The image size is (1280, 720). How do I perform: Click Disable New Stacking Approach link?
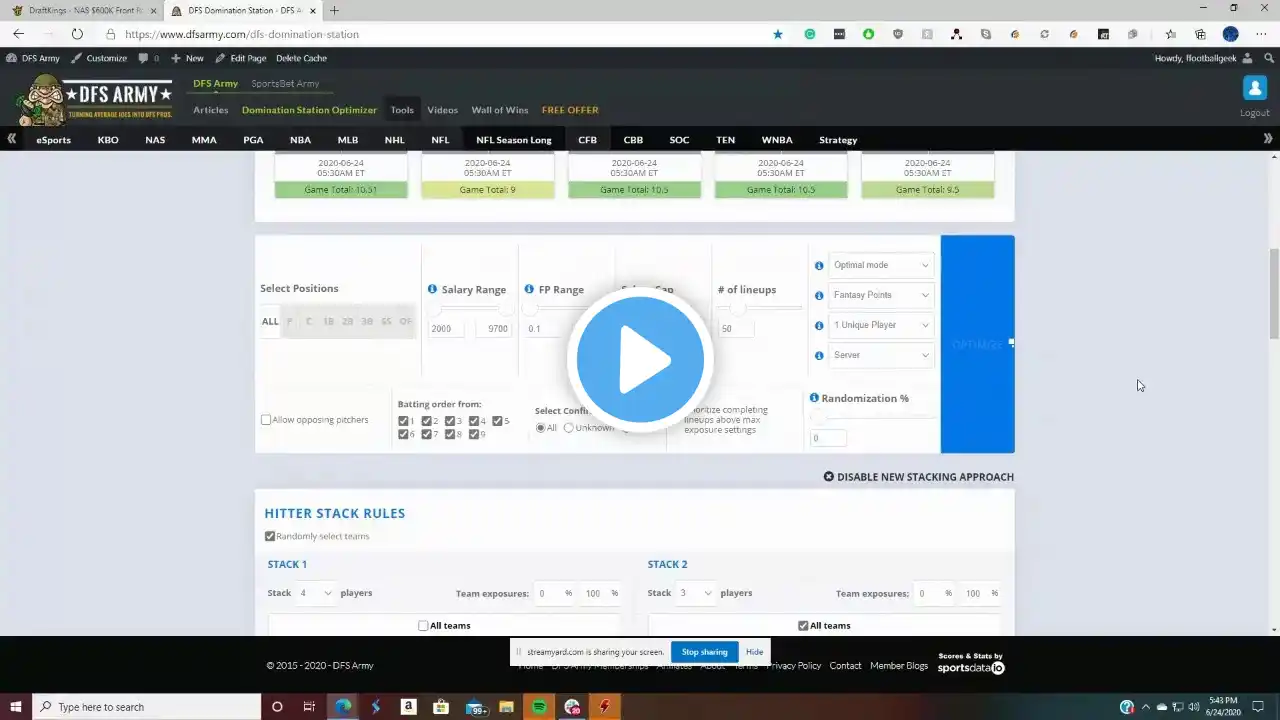pos(918,477)
